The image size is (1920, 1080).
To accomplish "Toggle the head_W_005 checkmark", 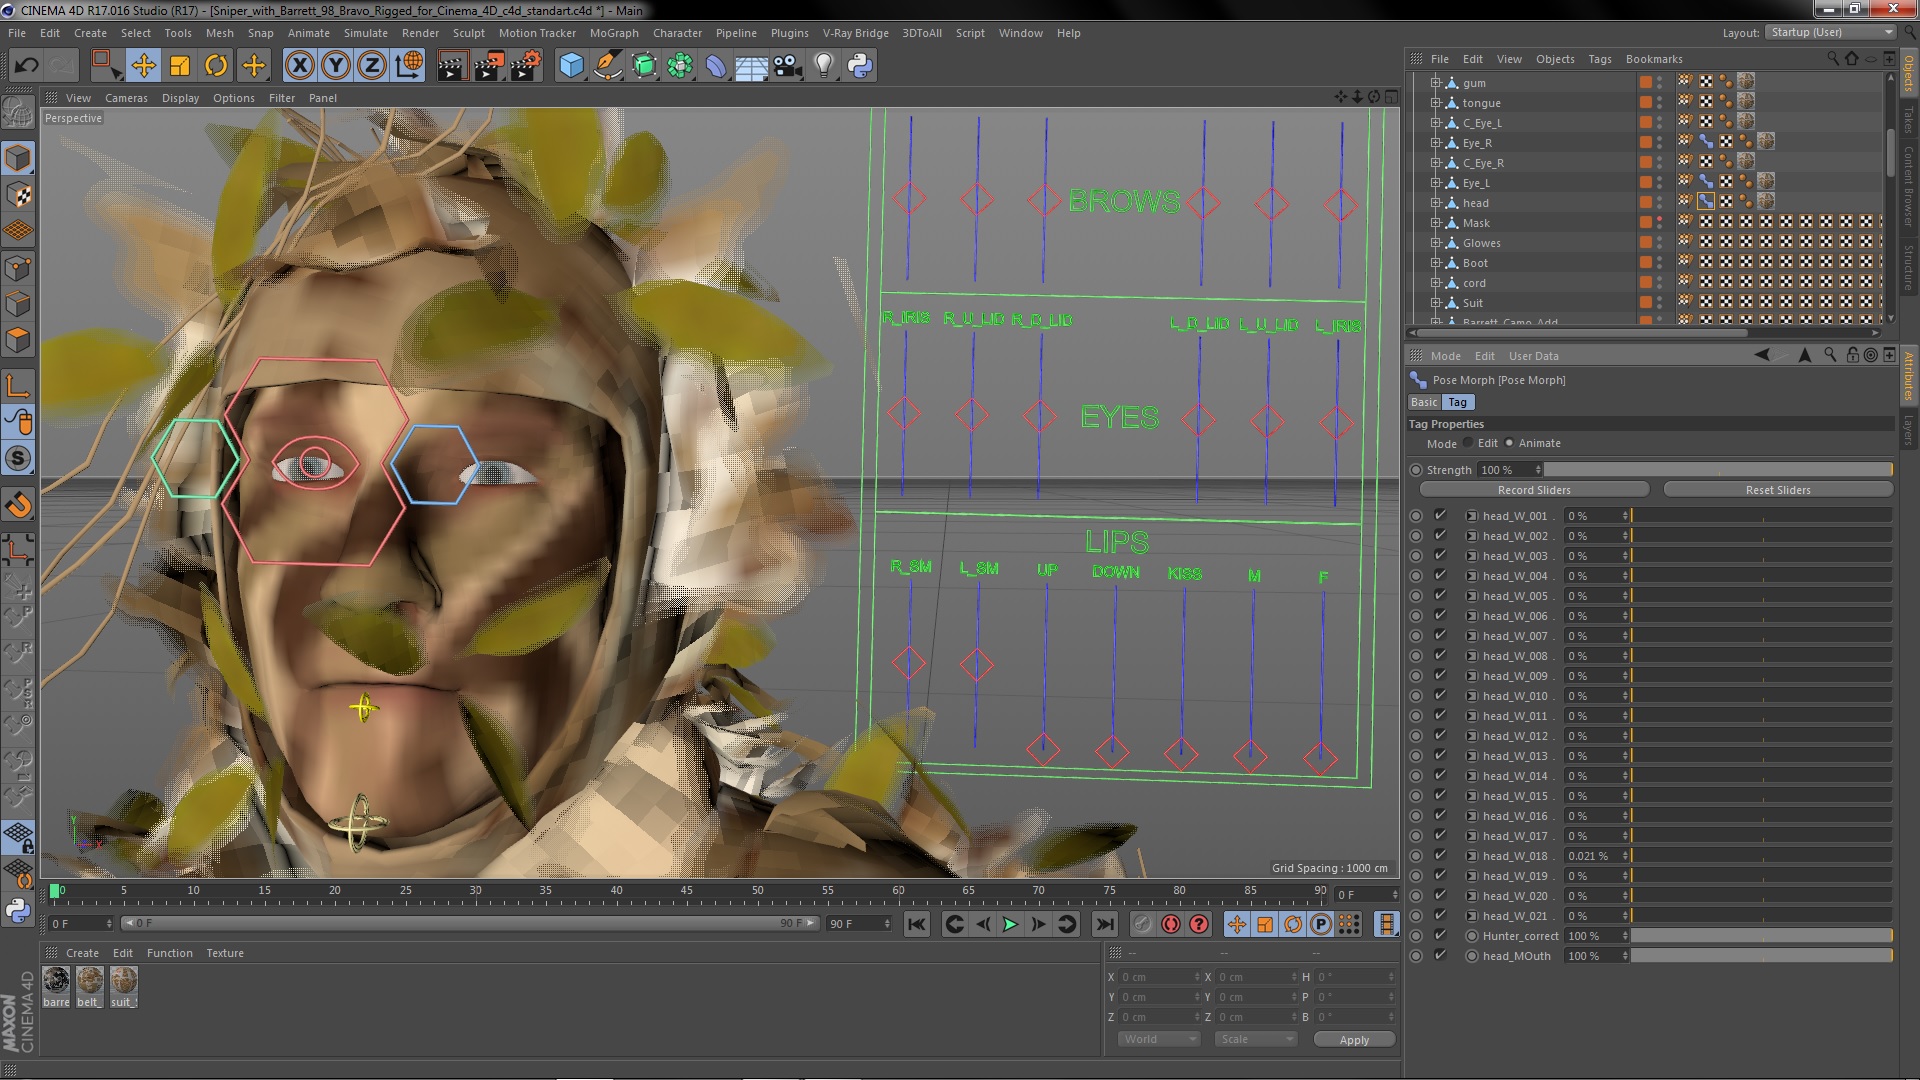I will coord(1440,596).
